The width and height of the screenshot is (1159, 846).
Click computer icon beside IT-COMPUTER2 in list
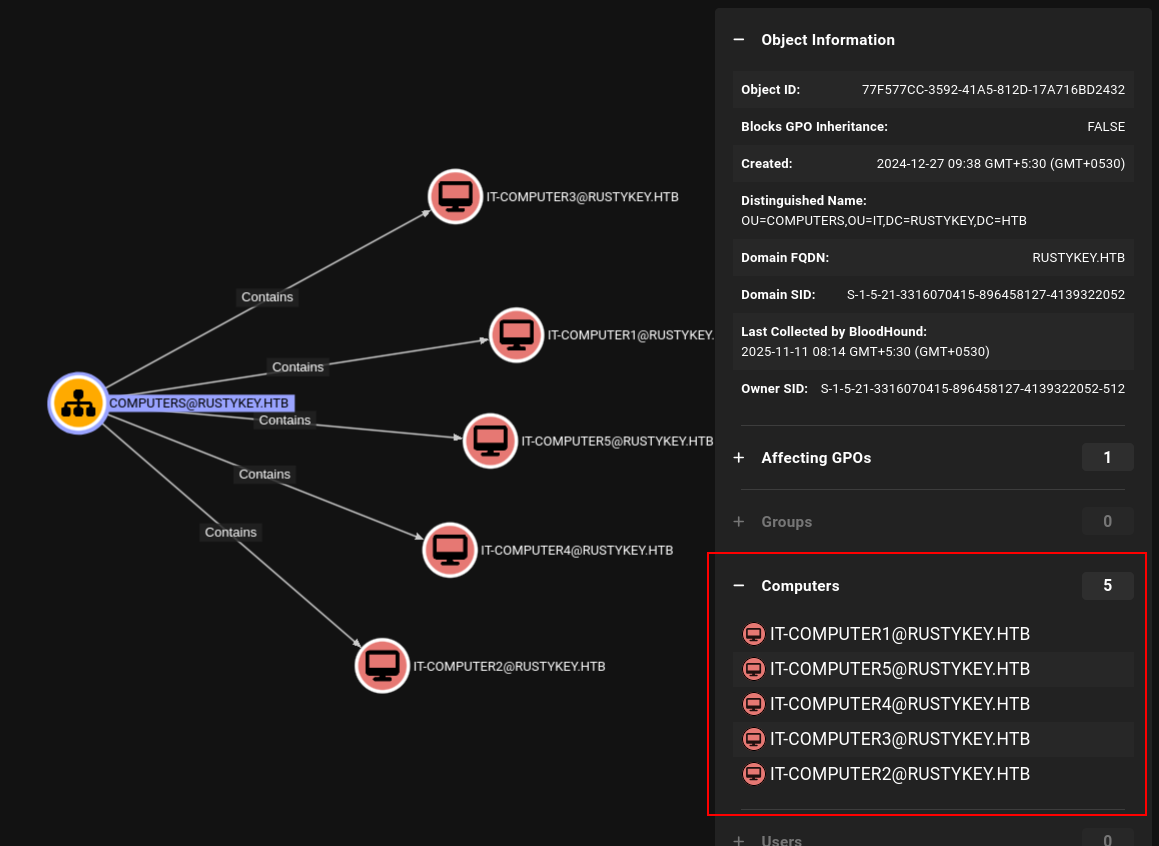[753, 774]
